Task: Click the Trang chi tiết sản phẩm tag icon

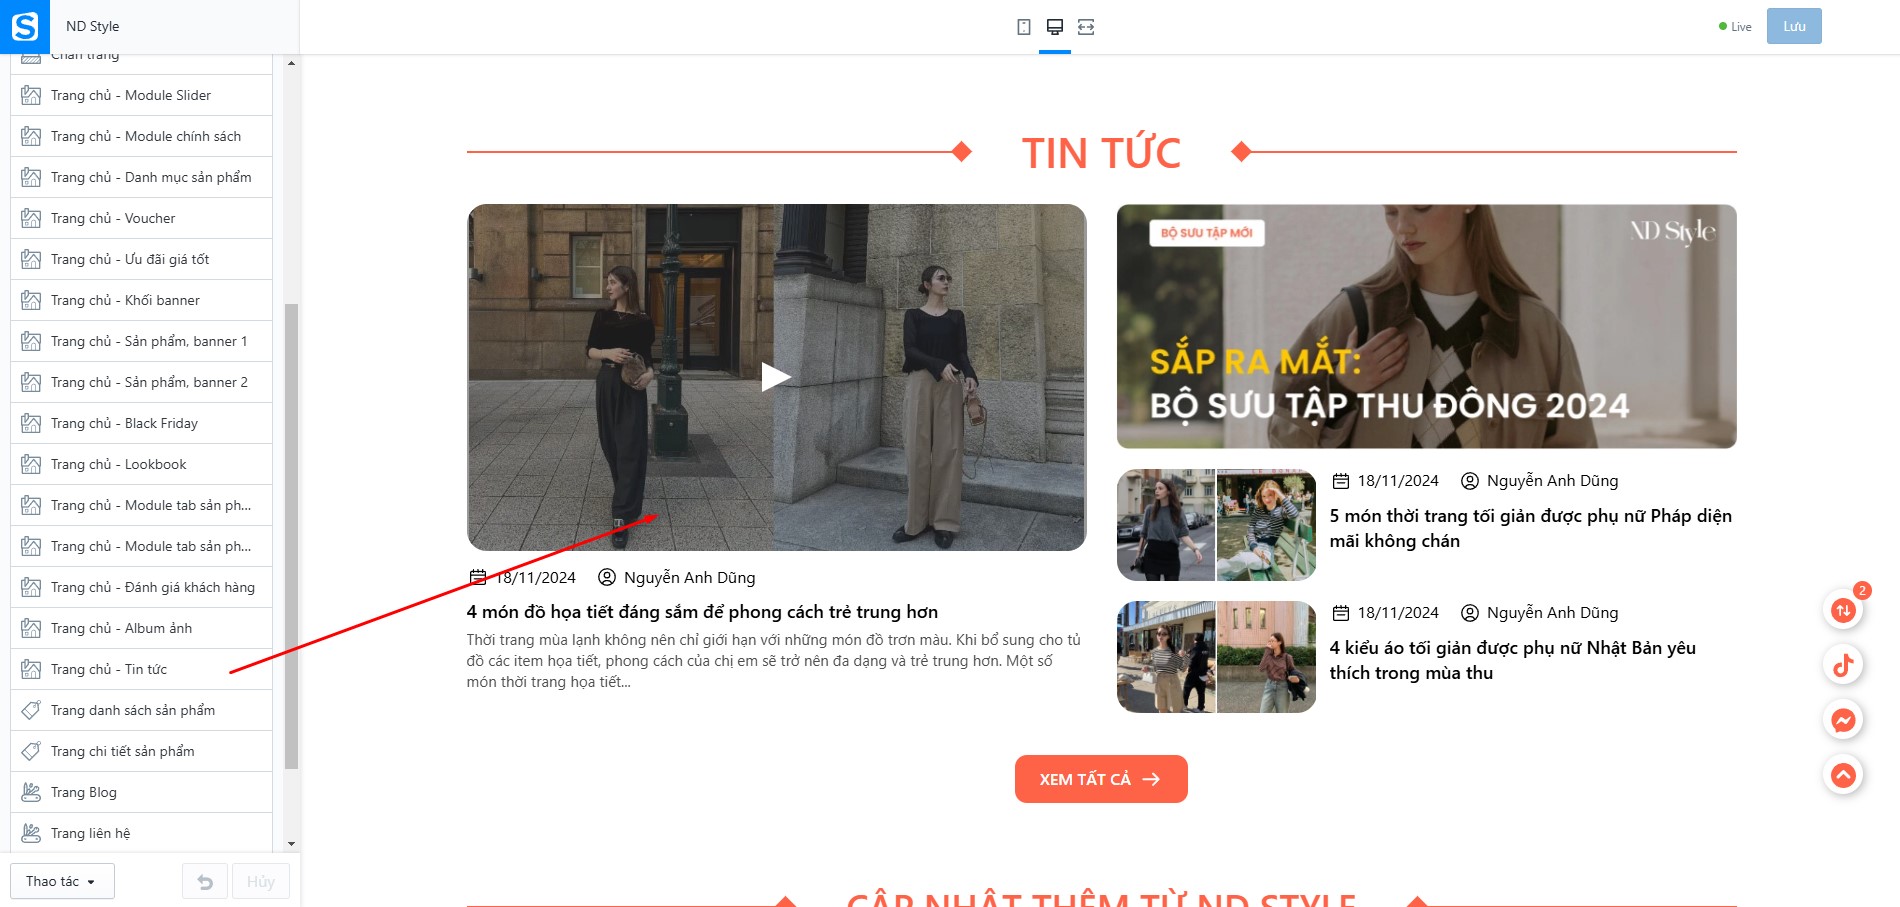Action: [x=31, y=751]
